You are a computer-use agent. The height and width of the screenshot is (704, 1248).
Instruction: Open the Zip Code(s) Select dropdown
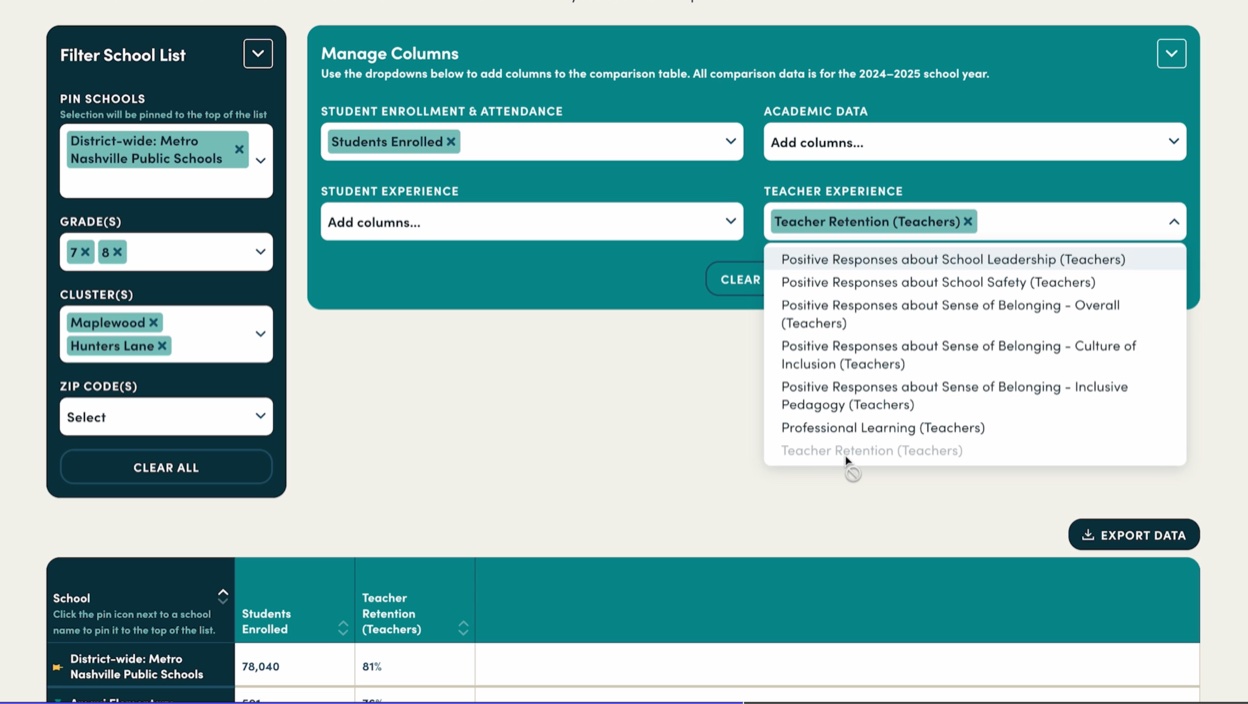point(166,417)
